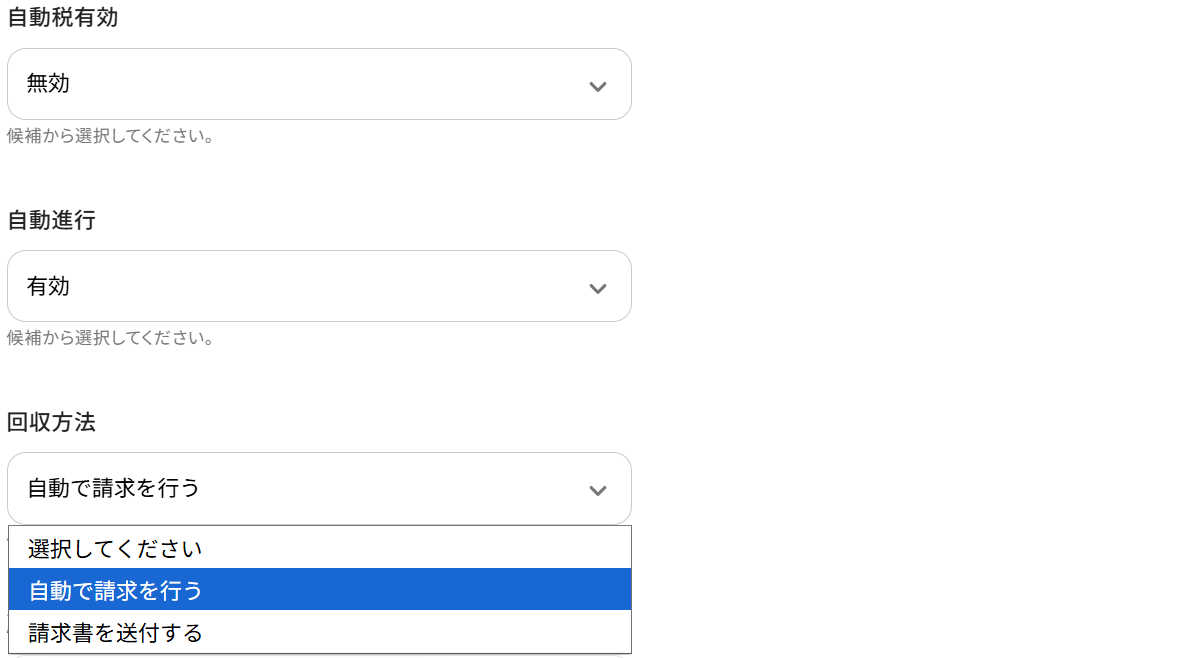Choose the highlighted 自動で請求を行う list option
This screenshot has height=658, width=1203.
(x=115, y=590)
